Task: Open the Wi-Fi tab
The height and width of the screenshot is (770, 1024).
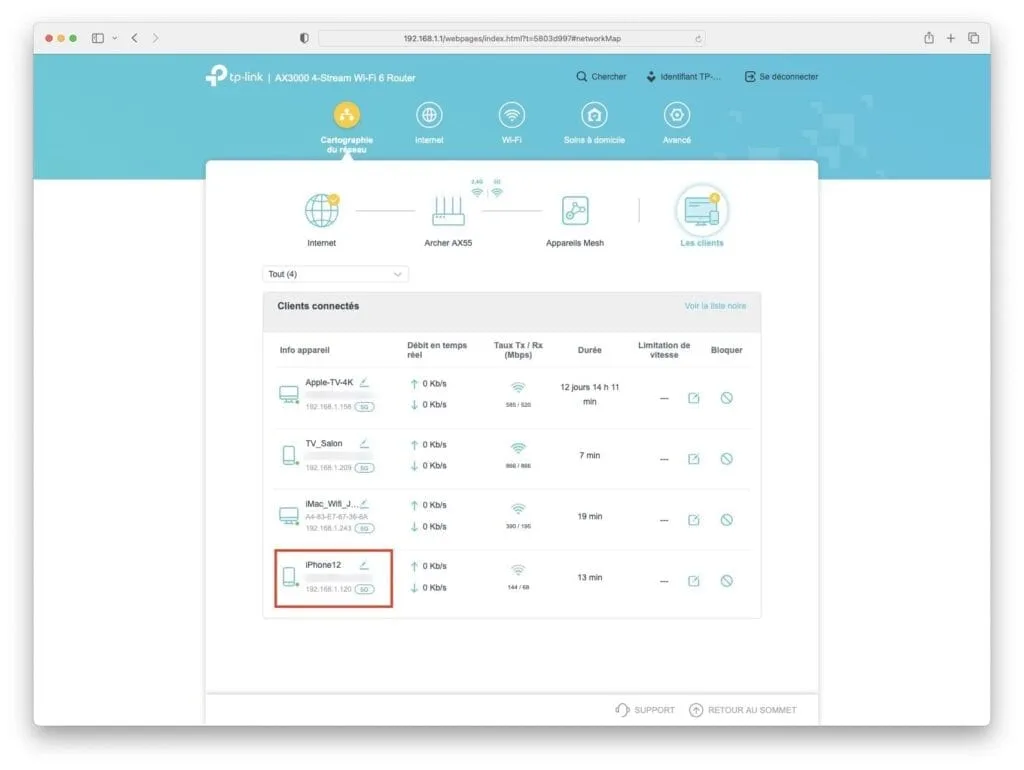Action: pos(511,123)
